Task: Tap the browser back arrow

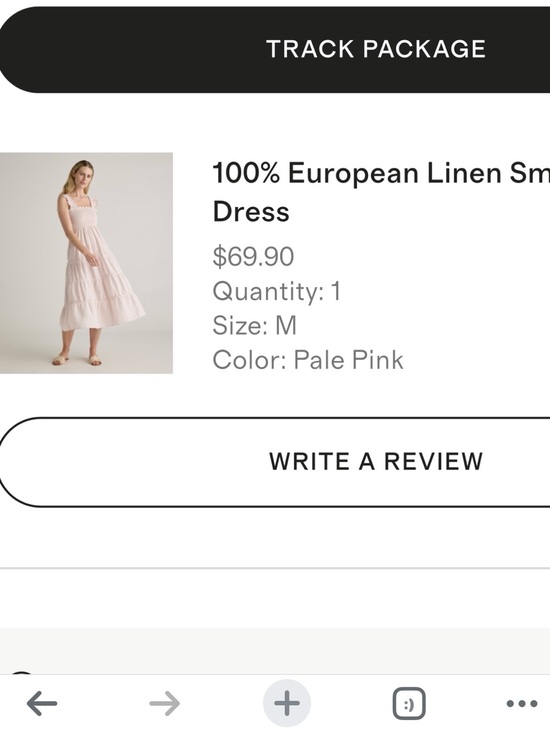Action: [42, 703]
